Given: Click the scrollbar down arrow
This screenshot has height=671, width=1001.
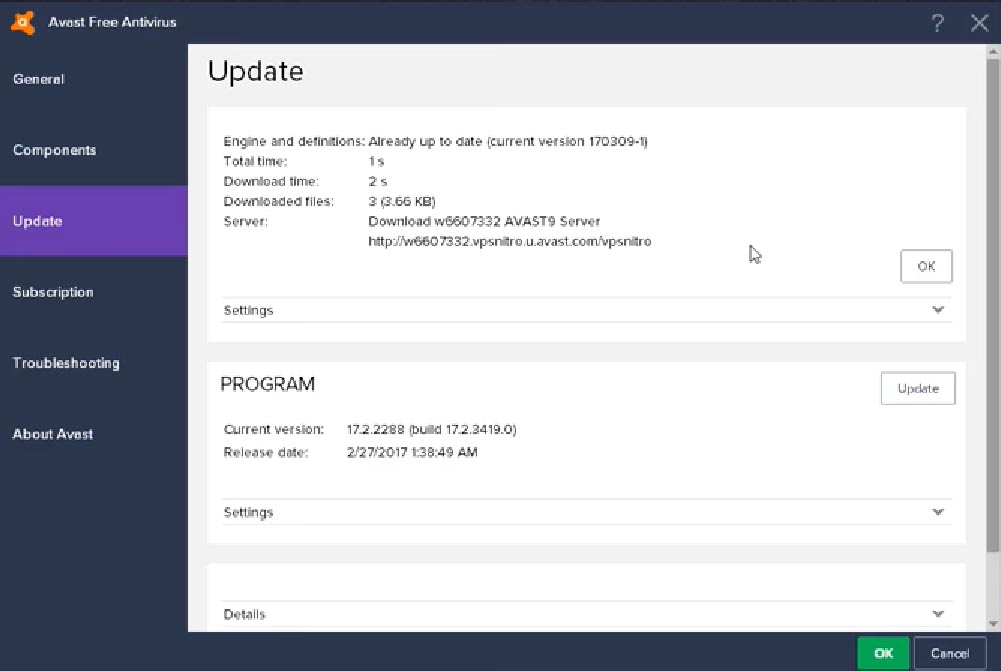Looking at the screenshot, I should point(993,624).
